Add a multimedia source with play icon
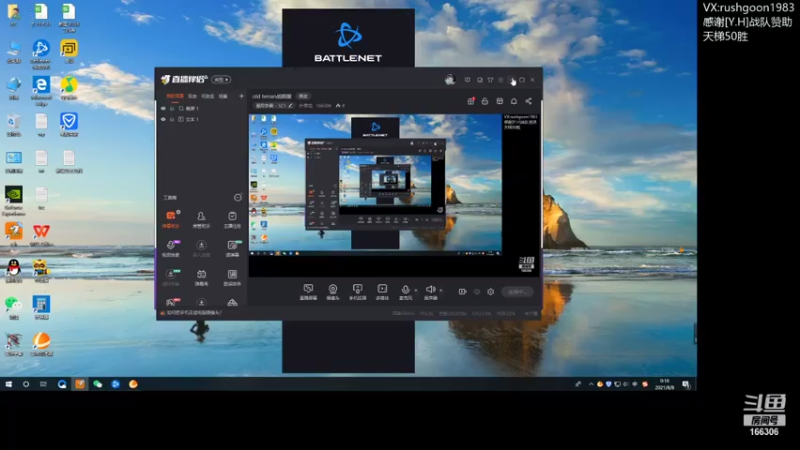 coord(382,292)
